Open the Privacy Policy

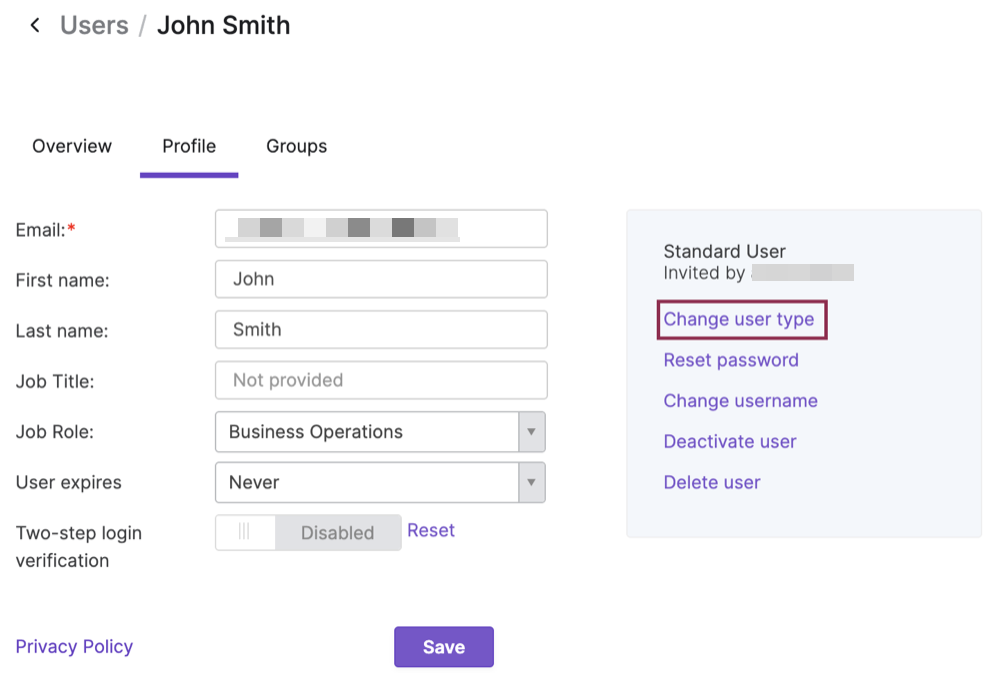(74, 646)
